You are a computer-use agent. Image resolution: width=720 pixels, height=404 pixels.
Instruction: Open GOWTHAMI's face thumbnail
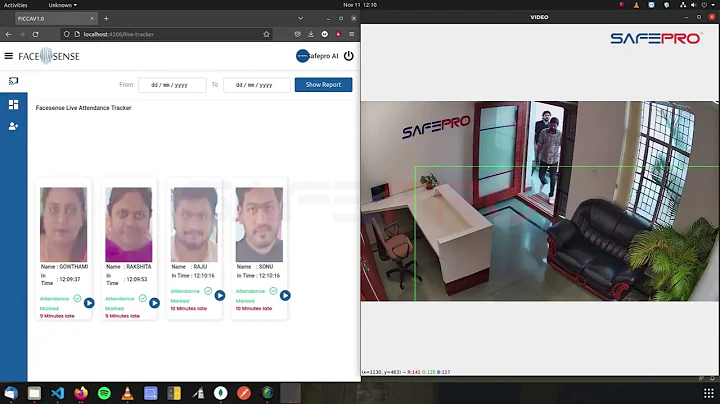pos(63,224)
